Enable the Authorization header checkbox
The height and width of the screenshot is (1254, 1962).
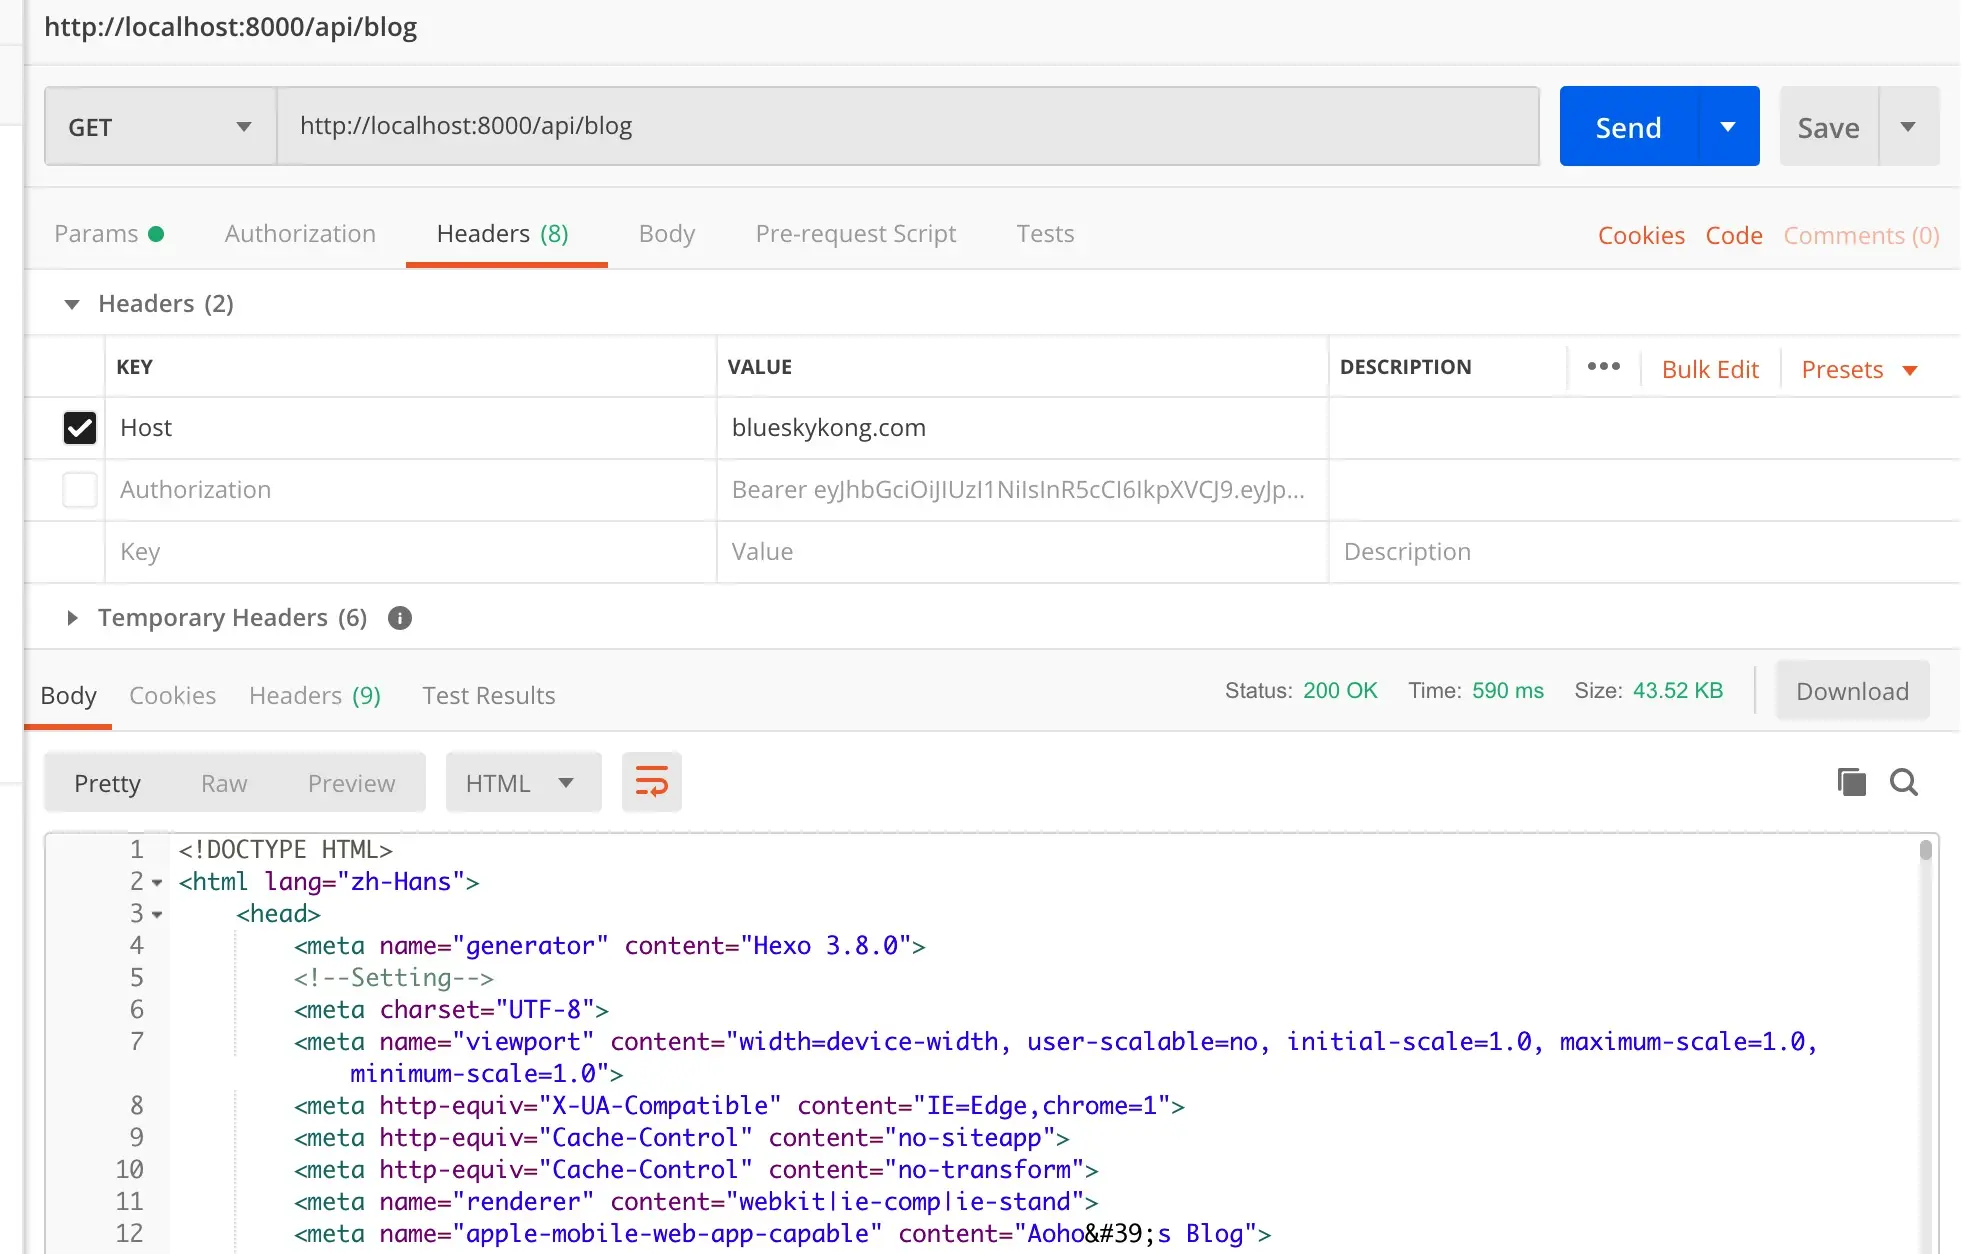tap(80, 490)
